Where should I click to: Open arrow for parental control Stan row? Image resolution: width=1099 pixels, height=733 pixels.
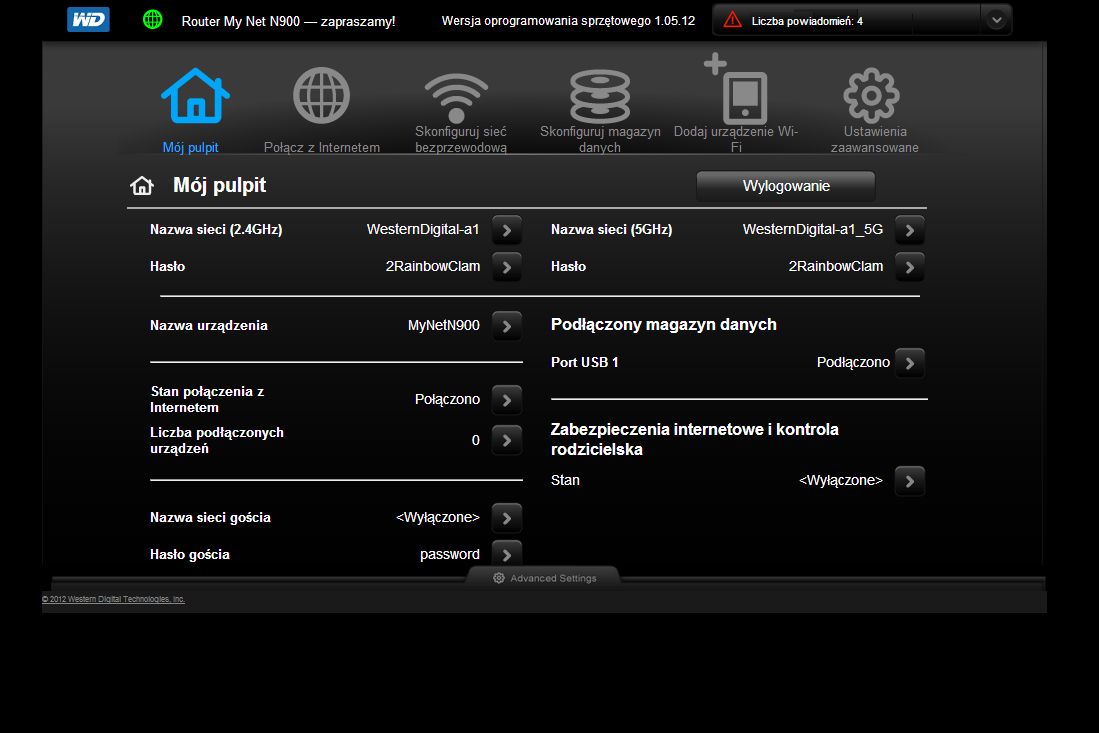pos(910,481)
